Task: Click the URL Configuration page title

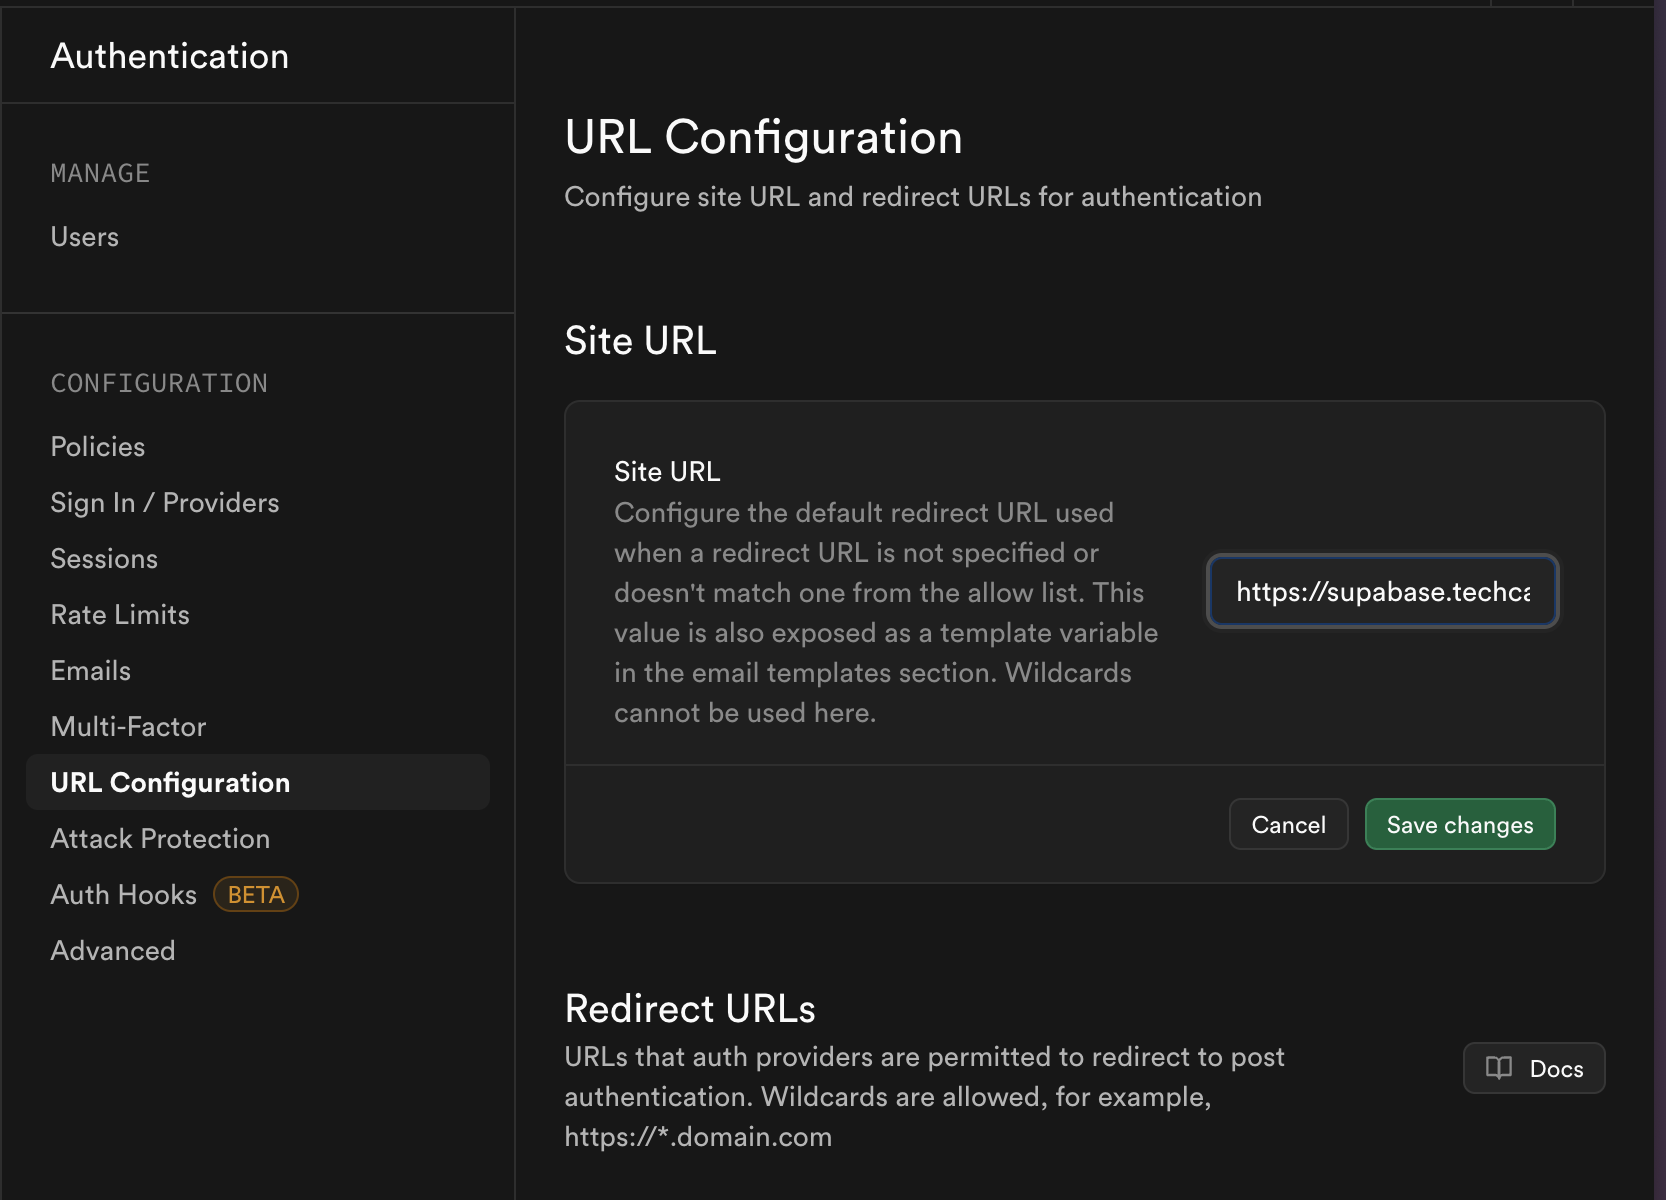Action: 763,137
